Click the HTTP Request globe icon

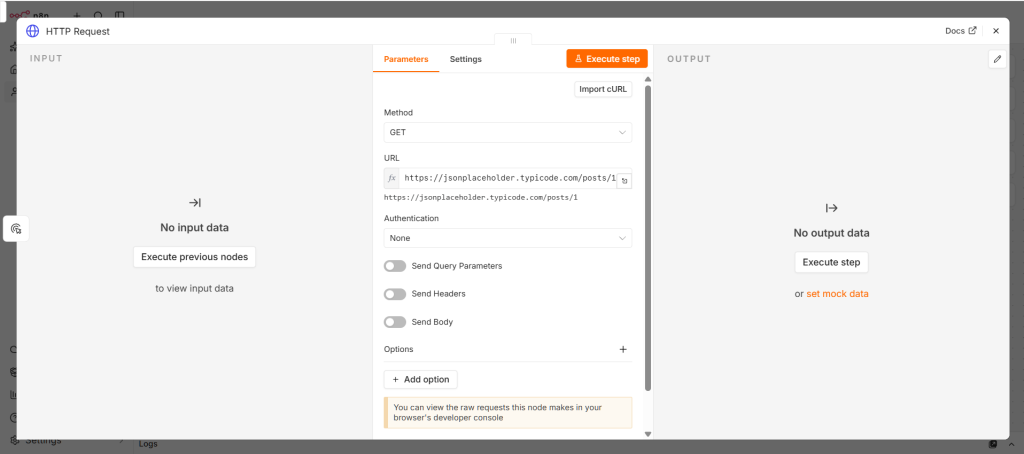32,31
